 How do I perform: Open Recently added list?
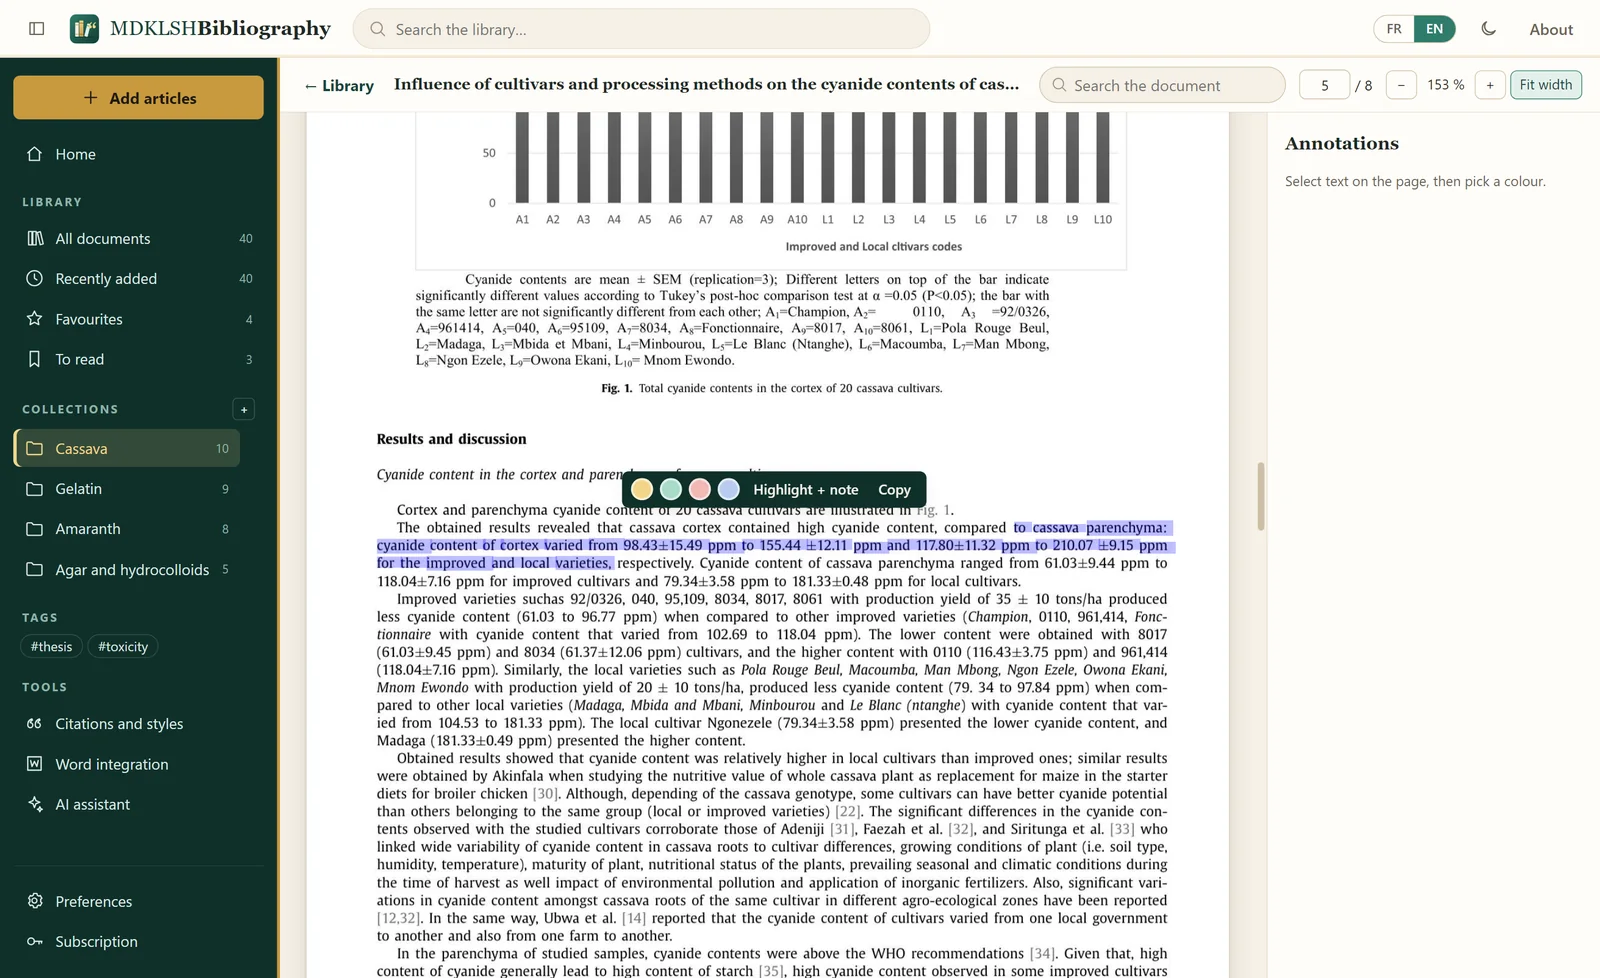139,278
